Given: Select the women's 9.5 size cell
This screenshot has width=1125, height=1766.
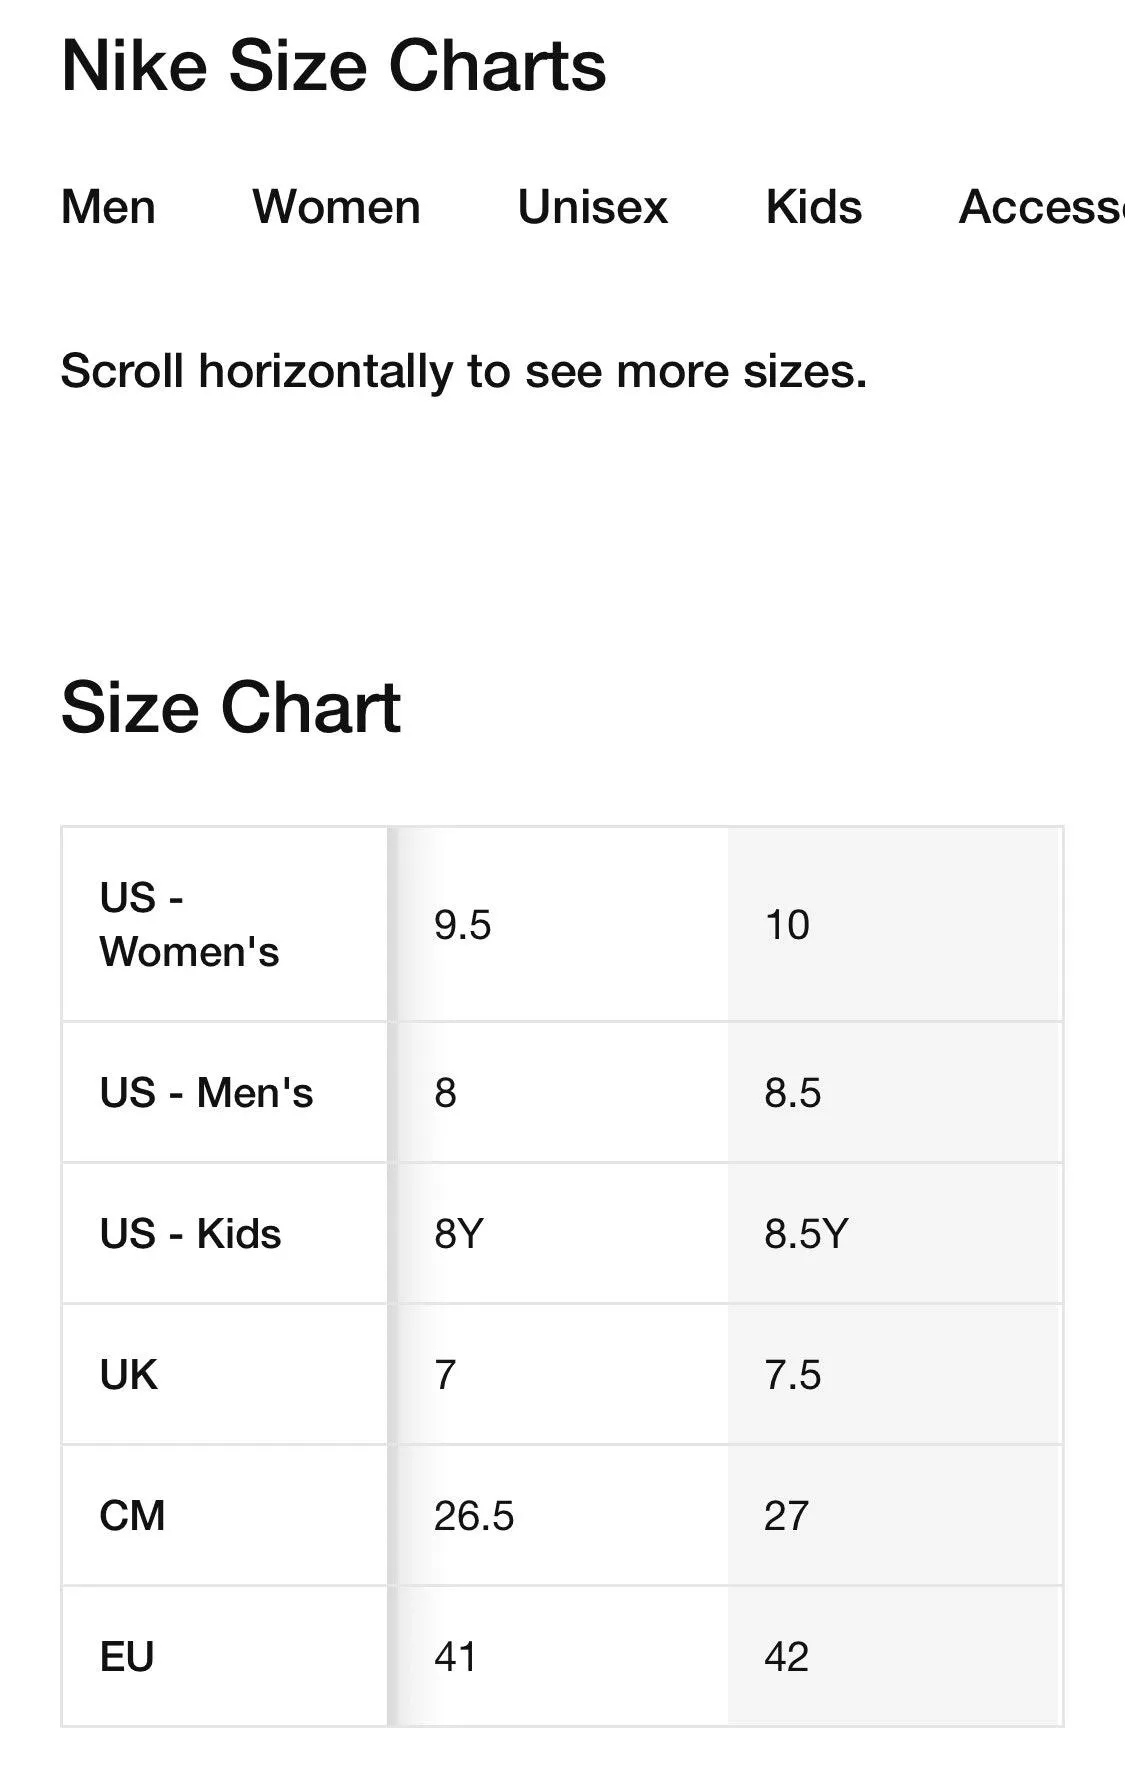Looking at the screenshot, I should 462,925.
